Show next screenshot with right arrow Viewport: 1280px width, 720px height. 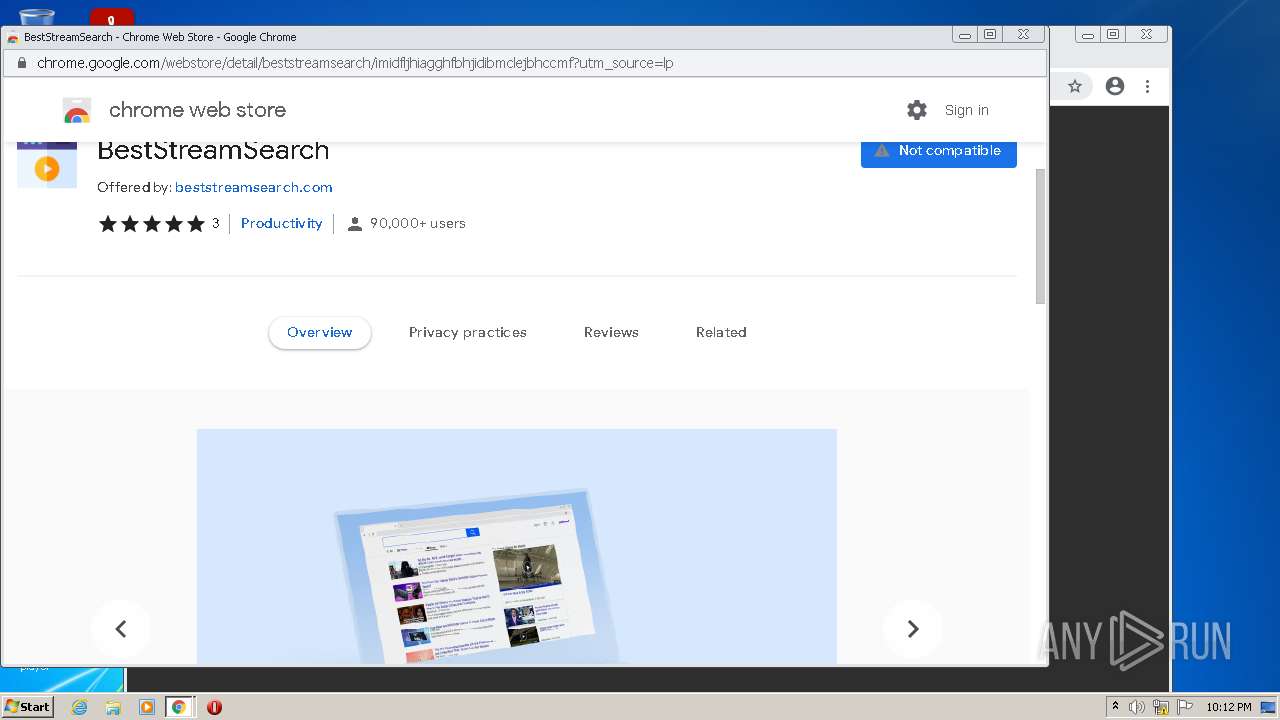[912, 629]
